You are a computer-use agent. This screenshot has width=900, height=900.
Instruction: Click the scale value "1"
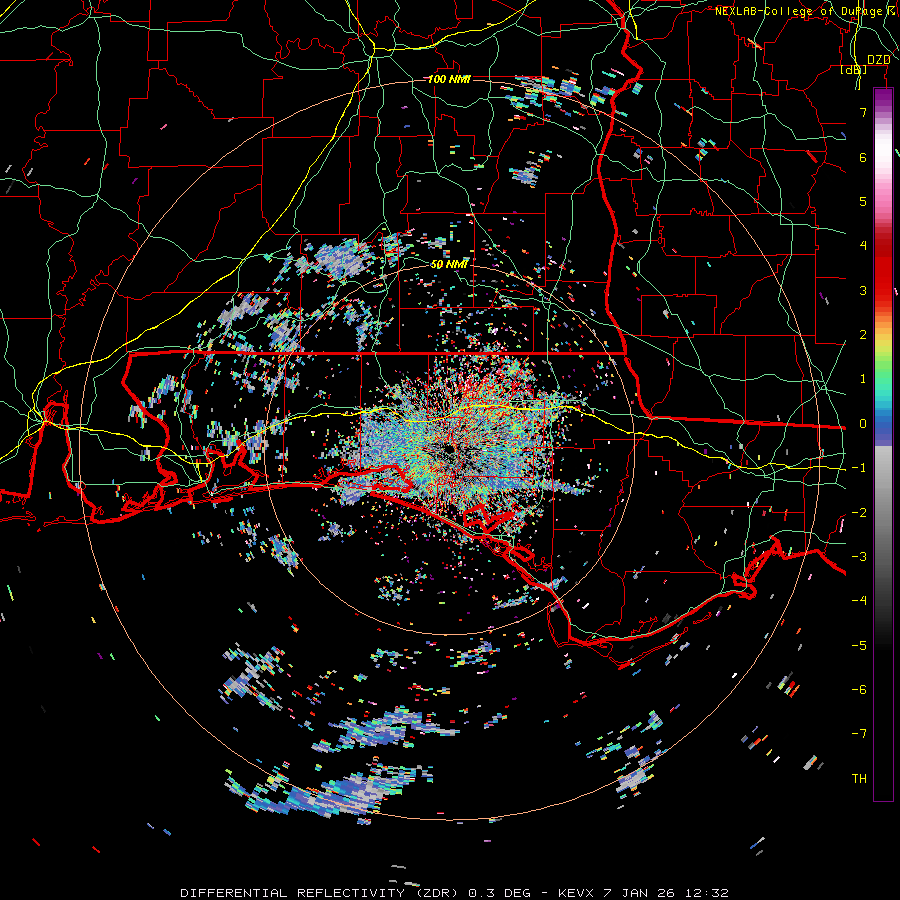(863, 379)
